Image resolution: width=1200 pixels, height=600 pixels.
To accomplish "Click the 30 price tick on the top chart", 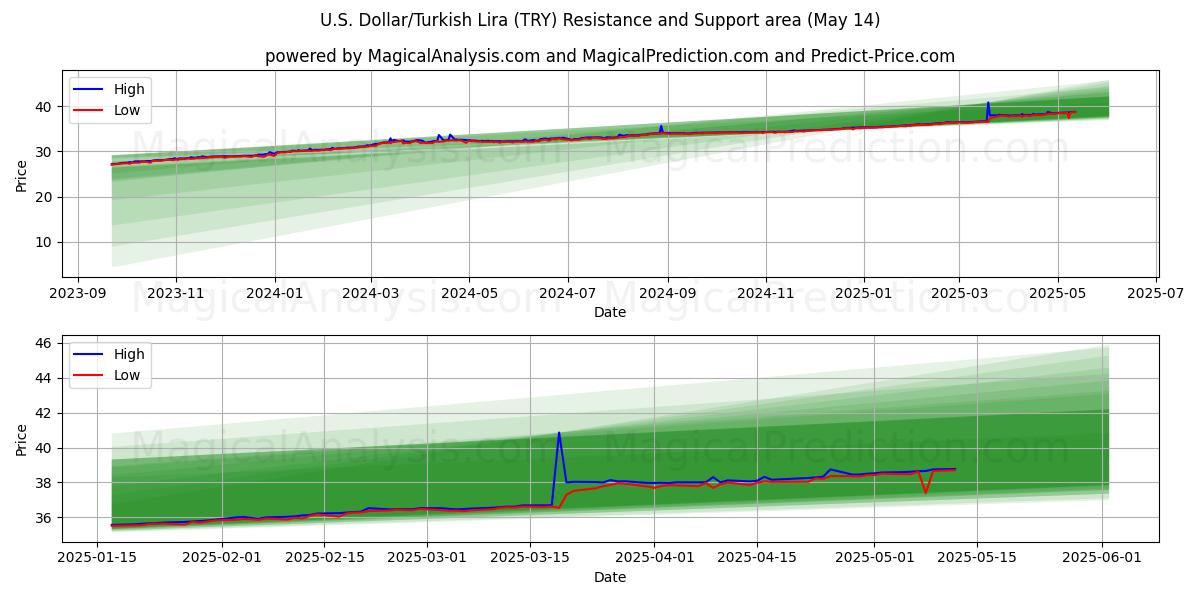I will click(x=45, y=152).
